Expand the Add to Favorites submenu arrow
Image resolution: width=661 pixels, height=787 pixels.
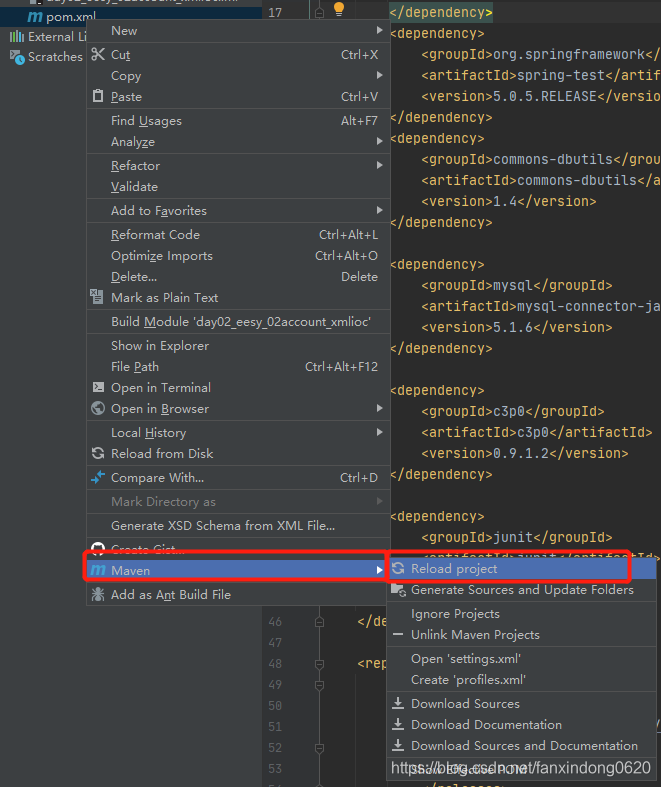pos(379,210)
